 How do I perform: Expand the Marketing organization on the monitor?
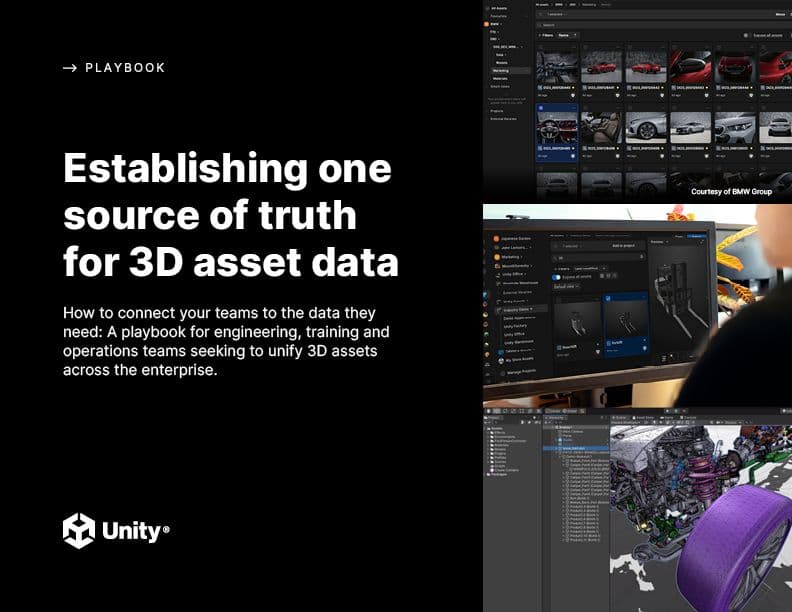(511, 257)
